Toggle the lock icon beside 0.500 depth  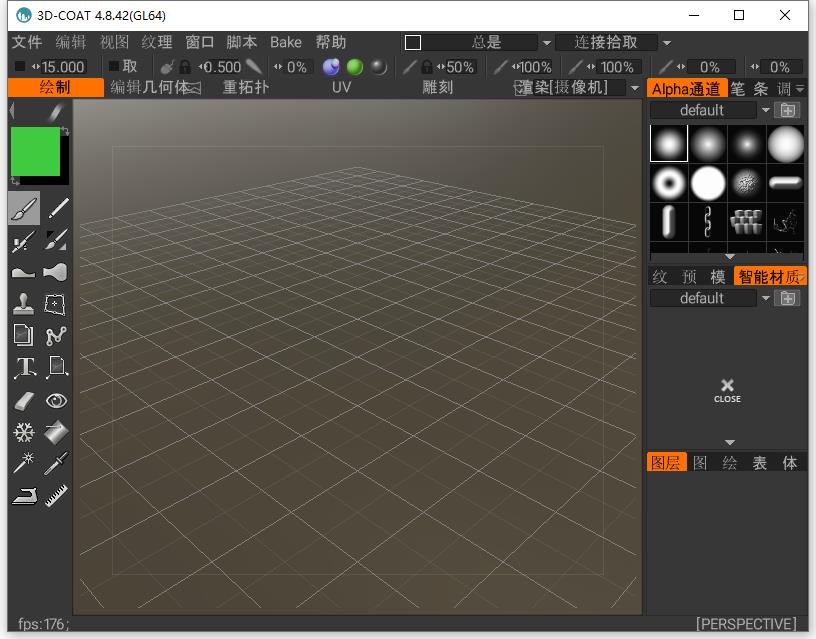(x=185, y=67)
